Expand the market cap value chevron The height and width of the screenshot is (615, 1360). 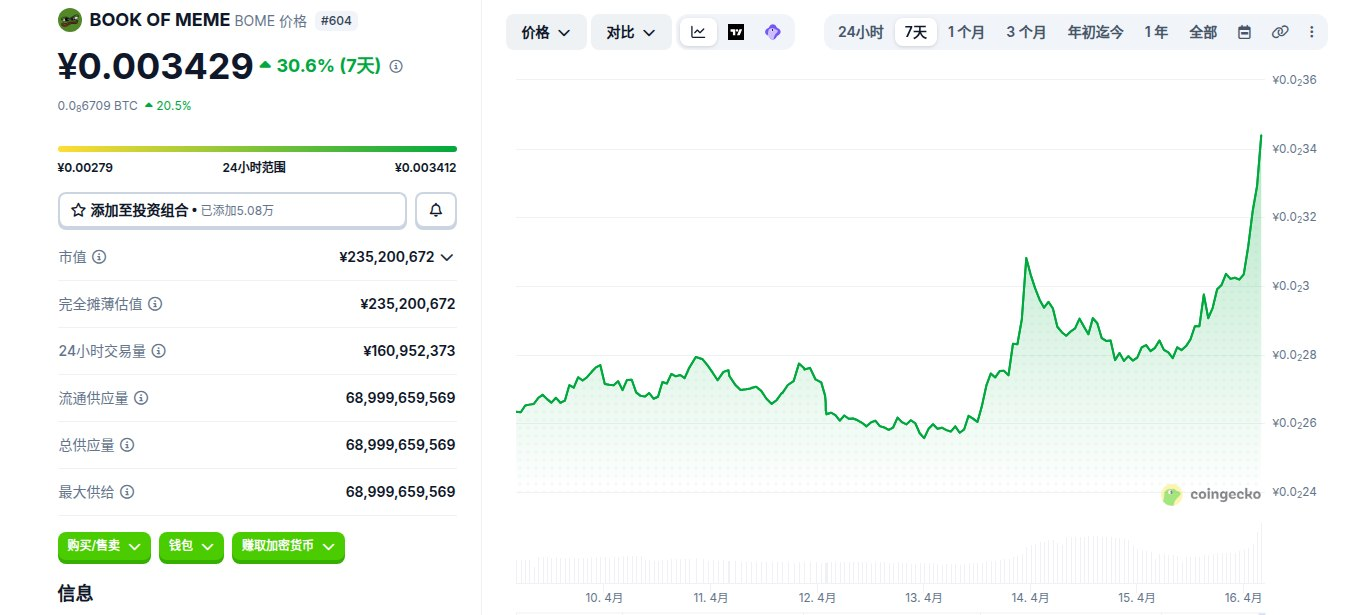pos(447,257)
